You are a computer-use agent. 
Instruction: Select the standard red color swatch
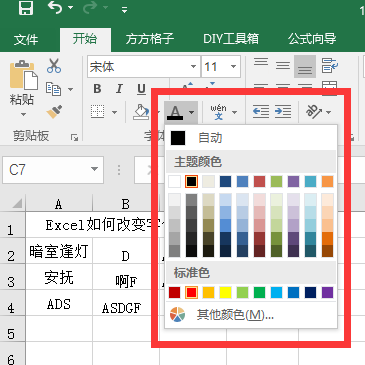[191, 293]
